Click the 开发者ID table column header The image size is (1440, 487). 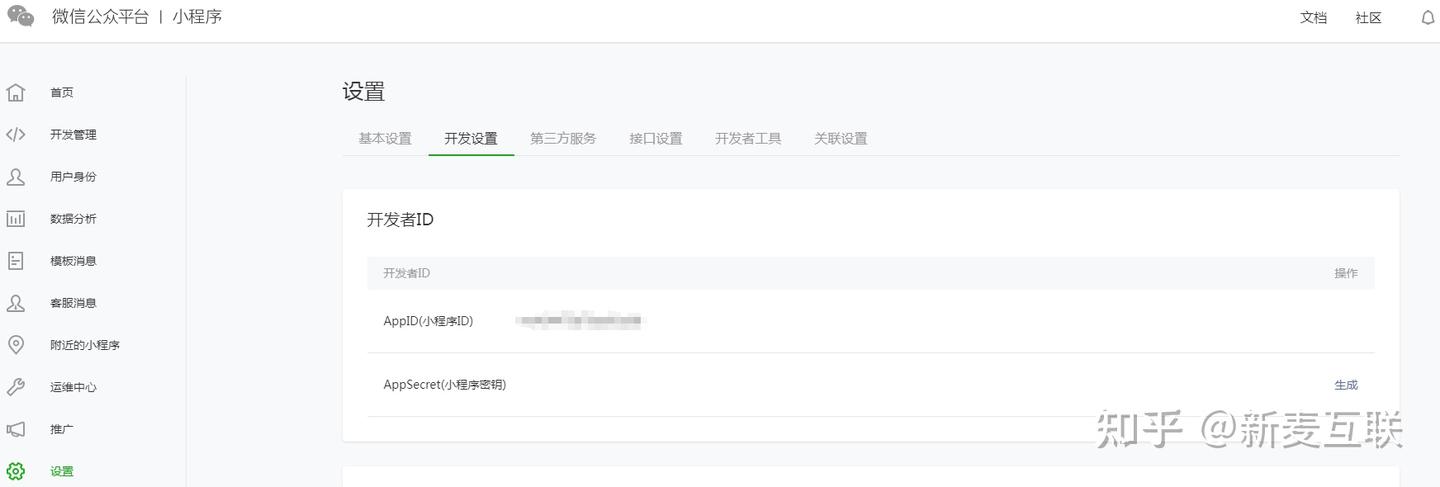[x=407, y=273]
